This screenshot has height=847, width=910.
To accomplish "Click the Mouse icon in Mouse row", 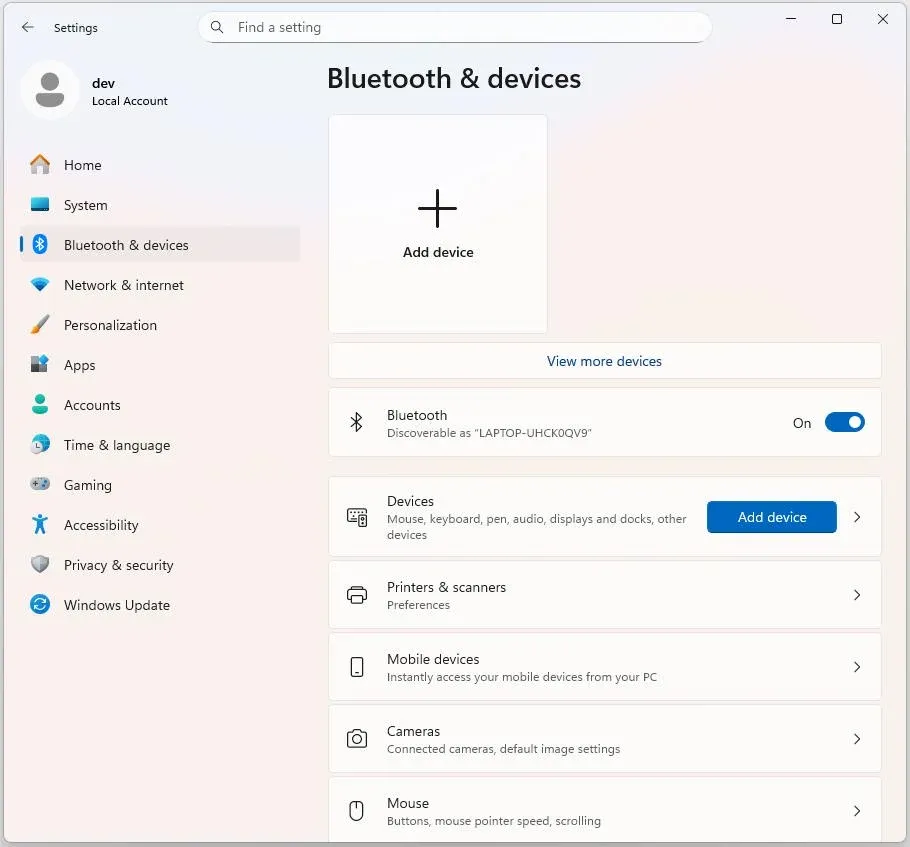I will pos(356,811).
